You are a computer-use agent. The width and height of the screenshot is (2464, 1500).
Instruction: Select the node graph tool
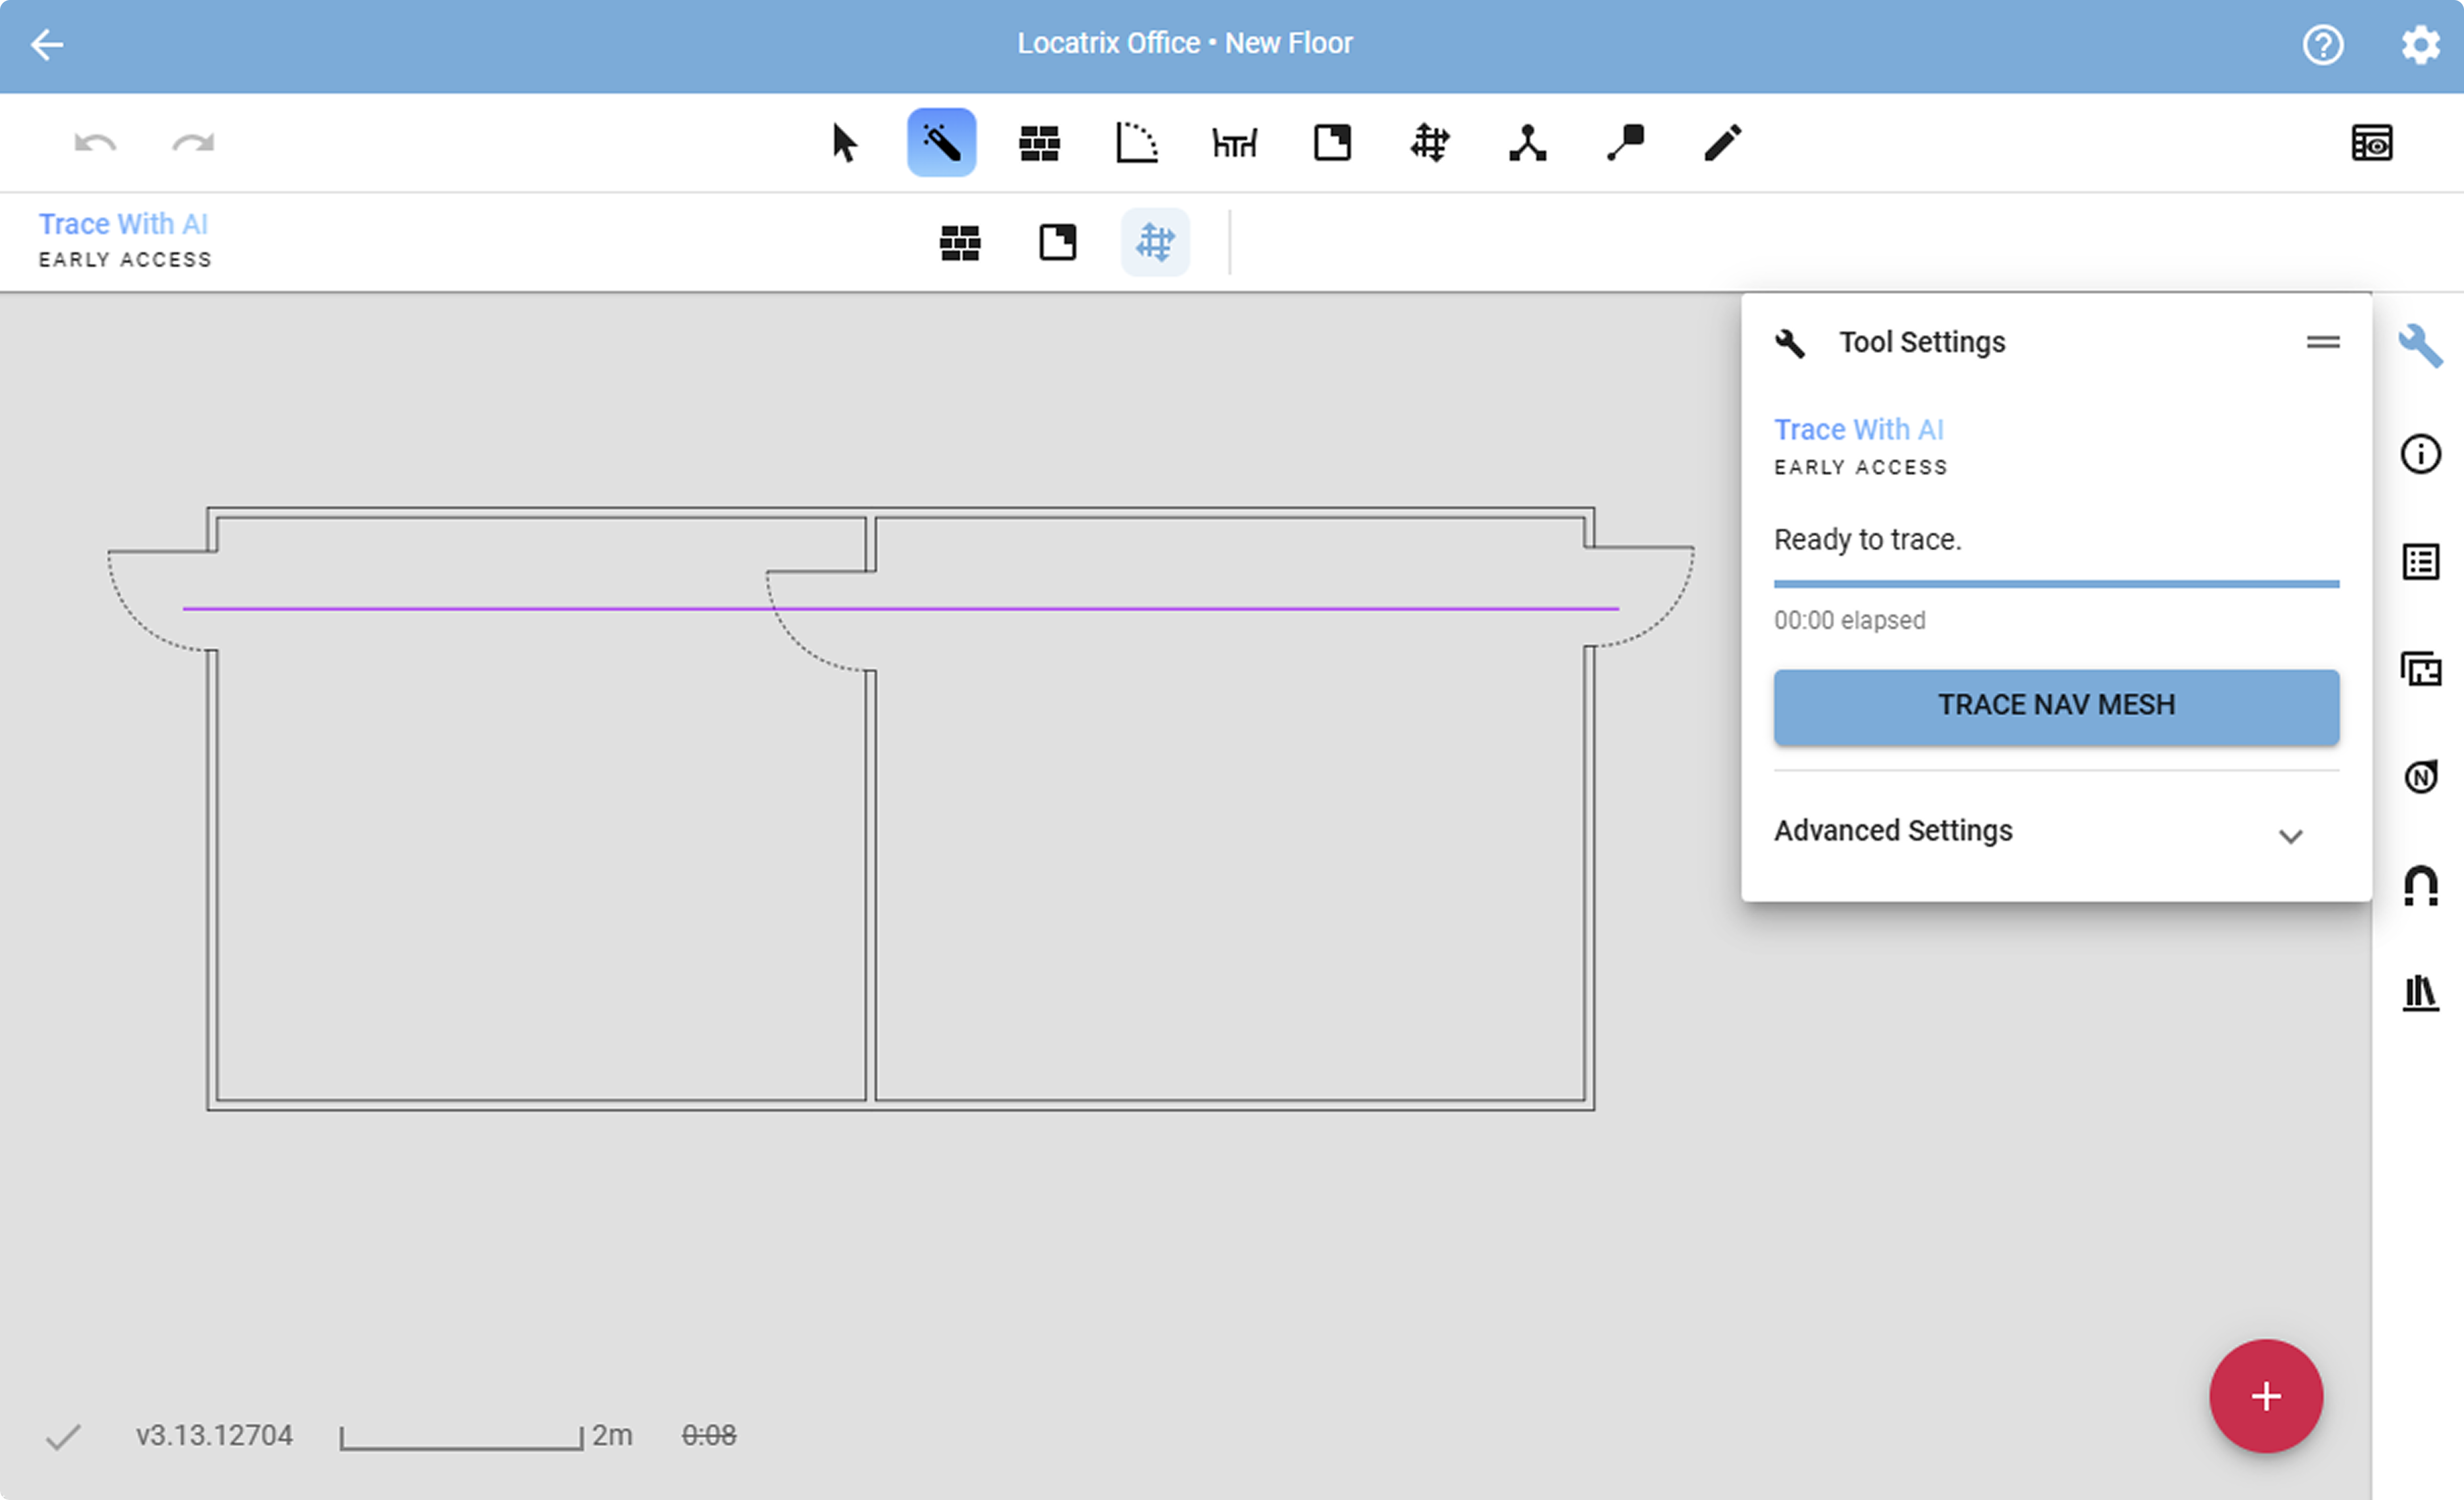click(x=1527, y=143)
